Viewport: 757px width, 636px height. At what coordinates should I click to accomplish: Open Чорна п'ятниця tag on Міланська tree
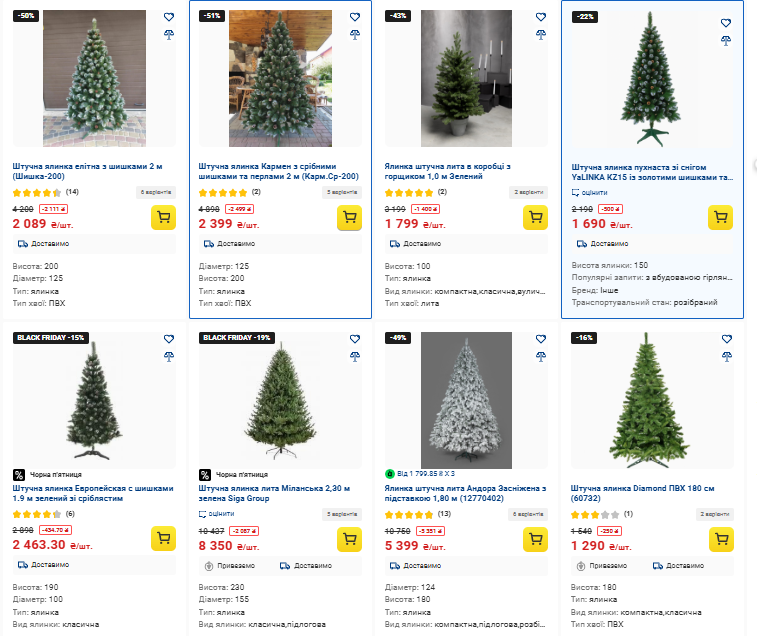(233, 474)
